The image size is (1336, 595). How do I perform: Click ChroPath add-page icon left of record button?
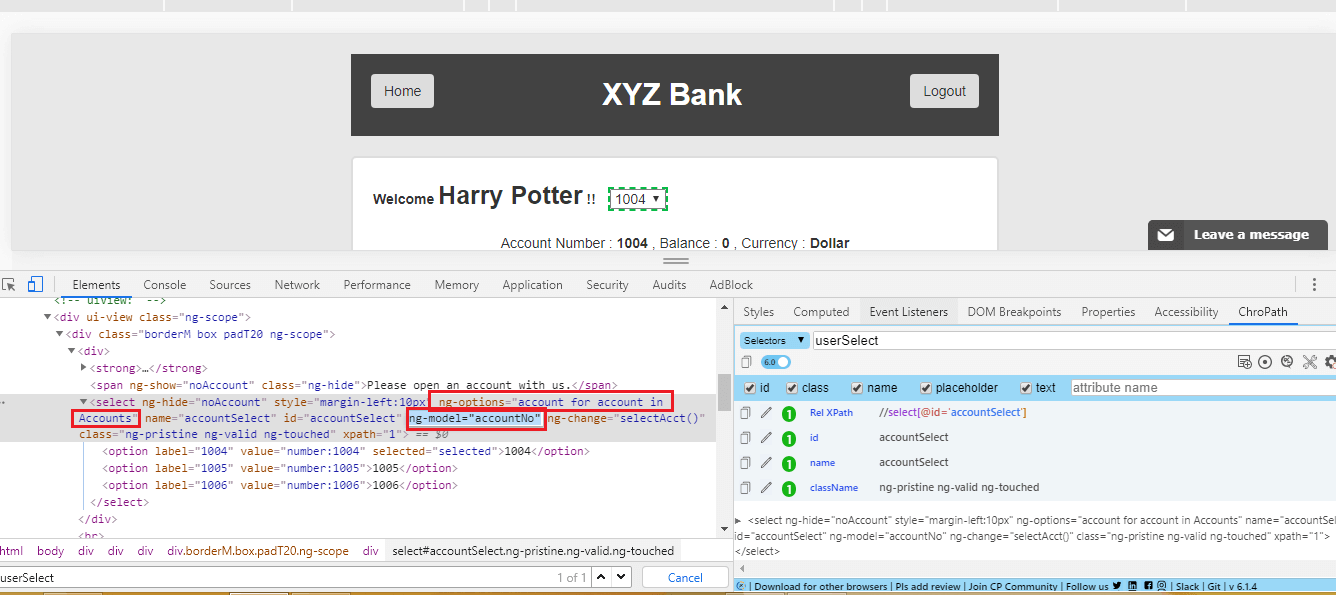(1244, 362)
